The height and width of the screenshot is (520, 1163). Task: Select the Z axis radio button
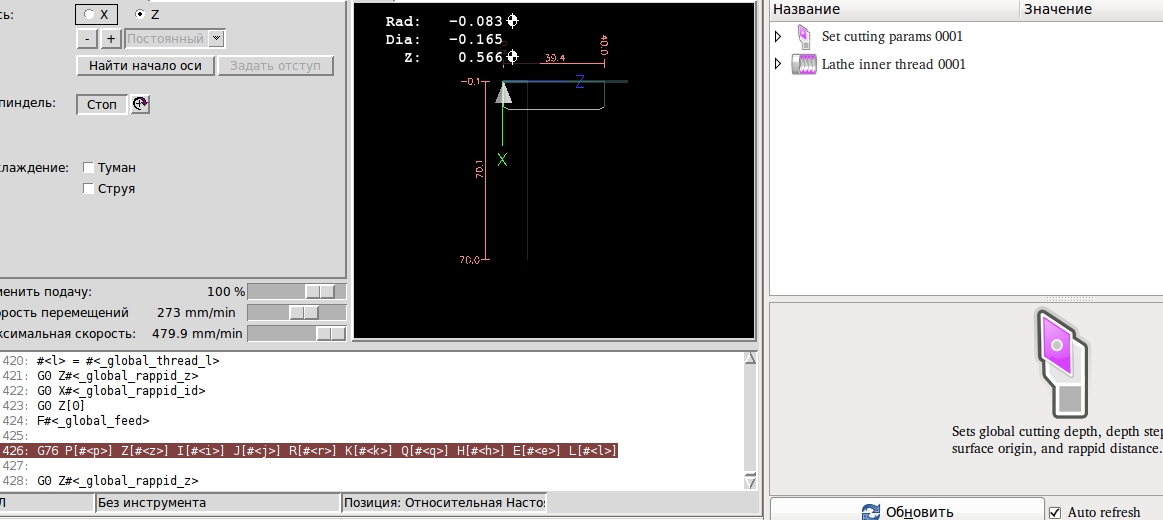(x=139, y=14)
